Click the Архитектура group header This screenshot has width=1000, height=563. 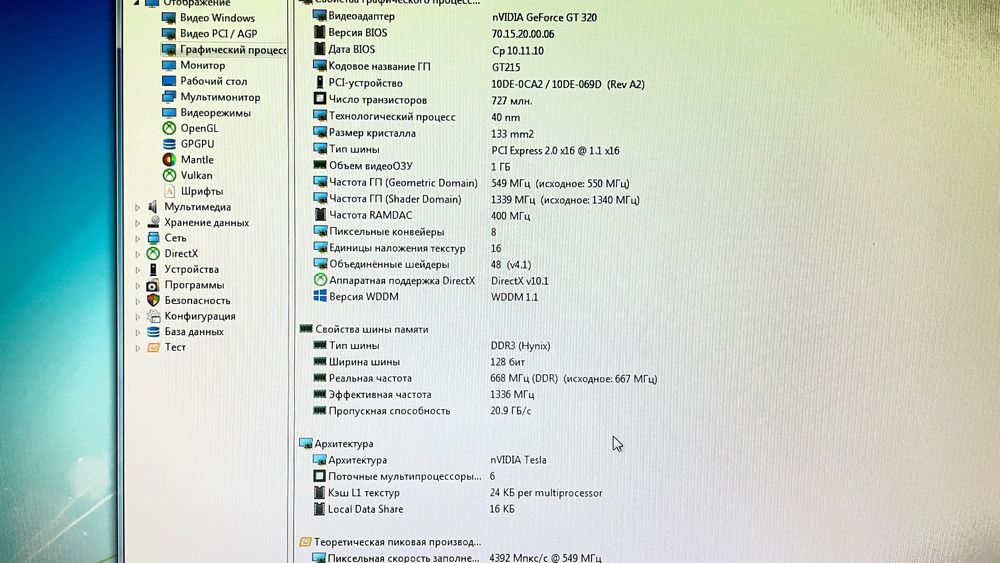337,443
